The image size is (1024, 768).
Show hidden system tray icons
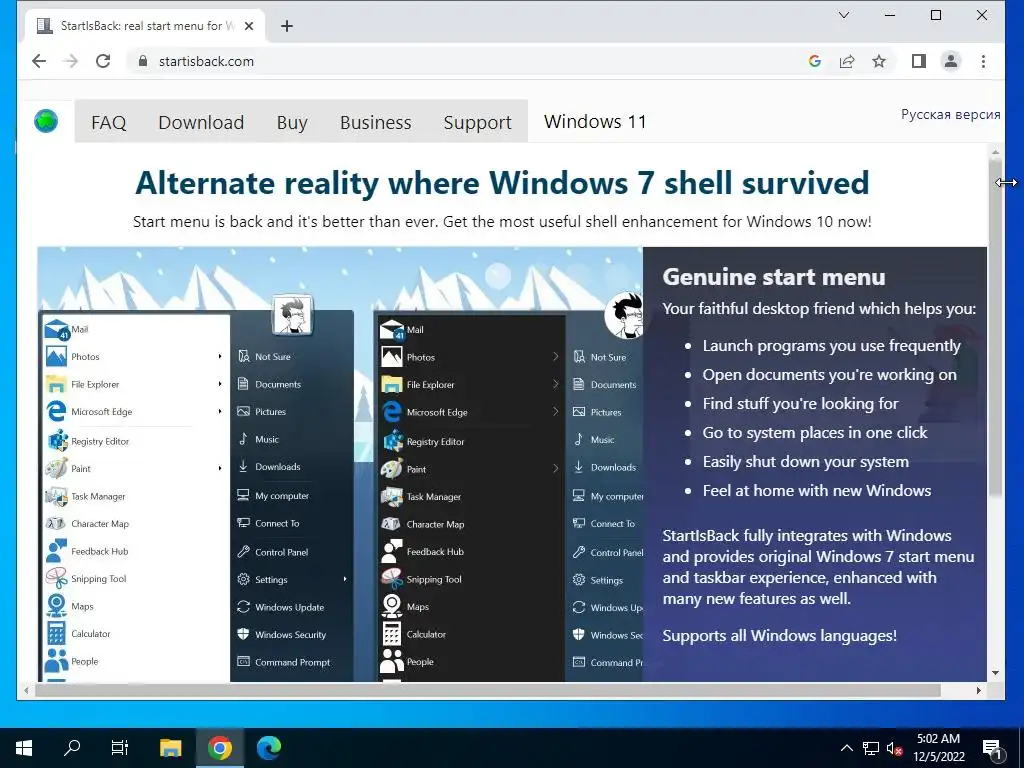pos(846,748)
